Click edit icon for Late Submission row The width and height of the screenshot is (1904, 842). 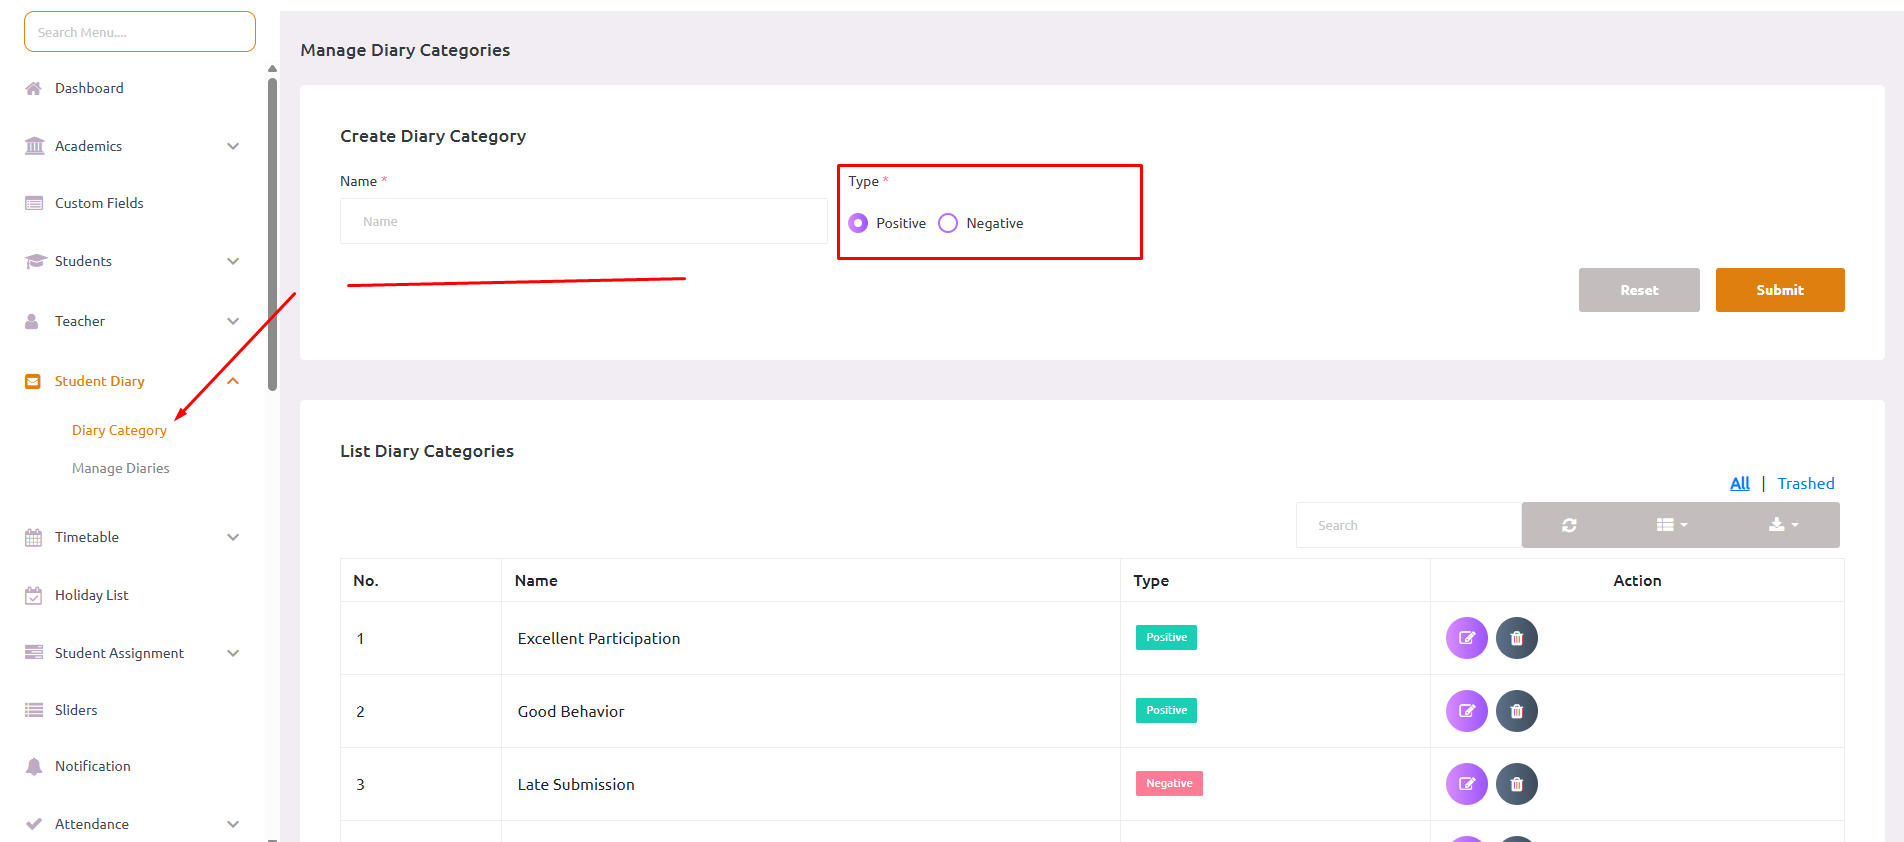1466,784
